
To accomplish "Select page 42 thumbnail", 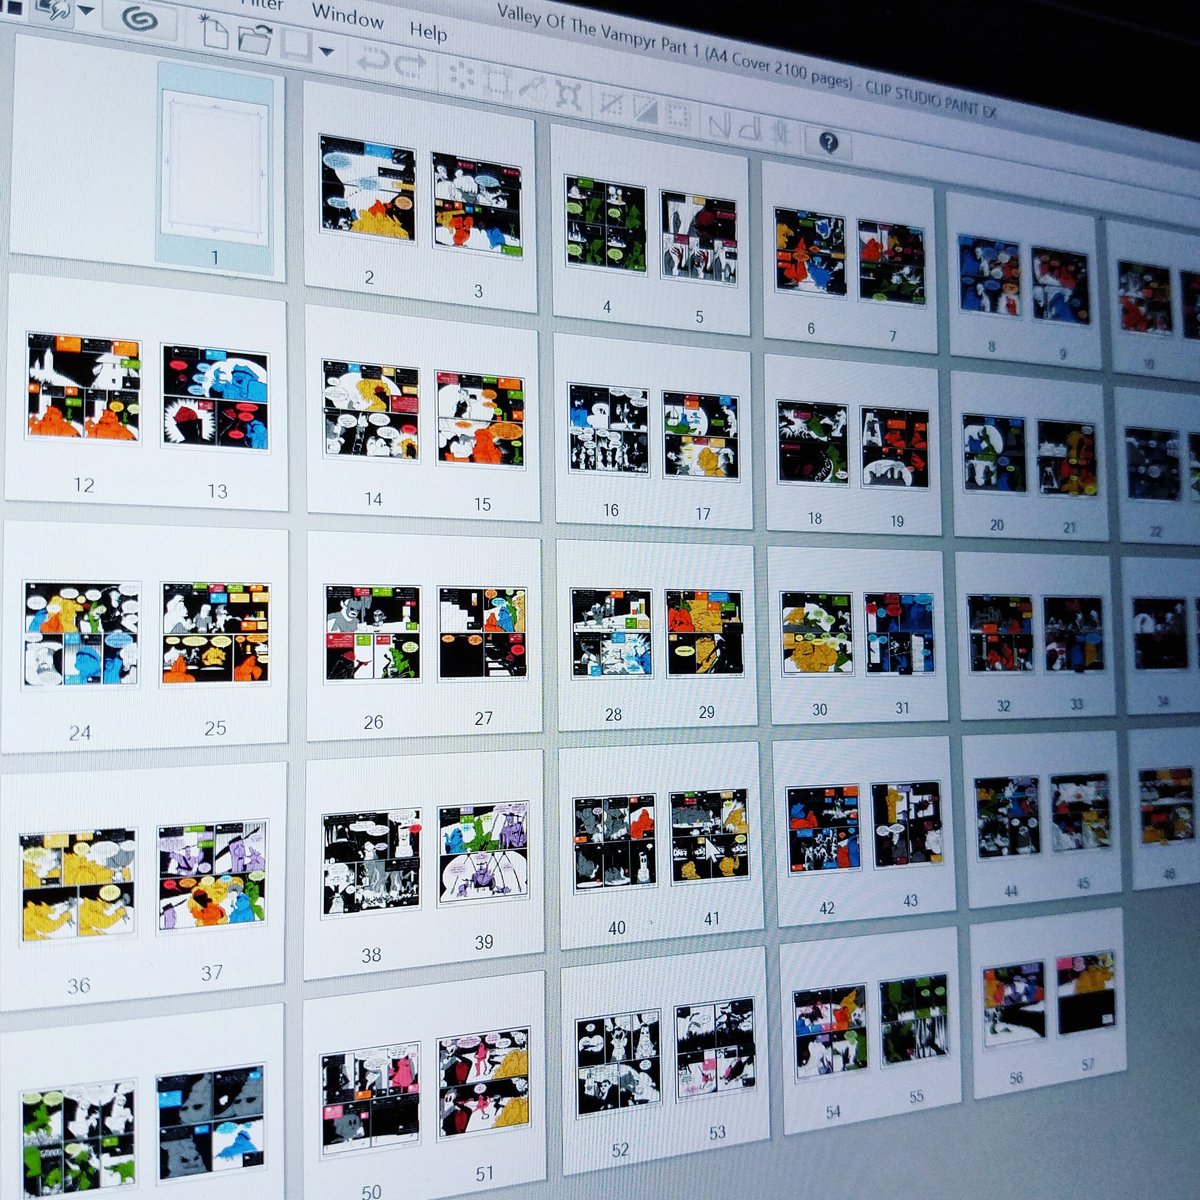I will pyautogui.click(x=823, y=828).
